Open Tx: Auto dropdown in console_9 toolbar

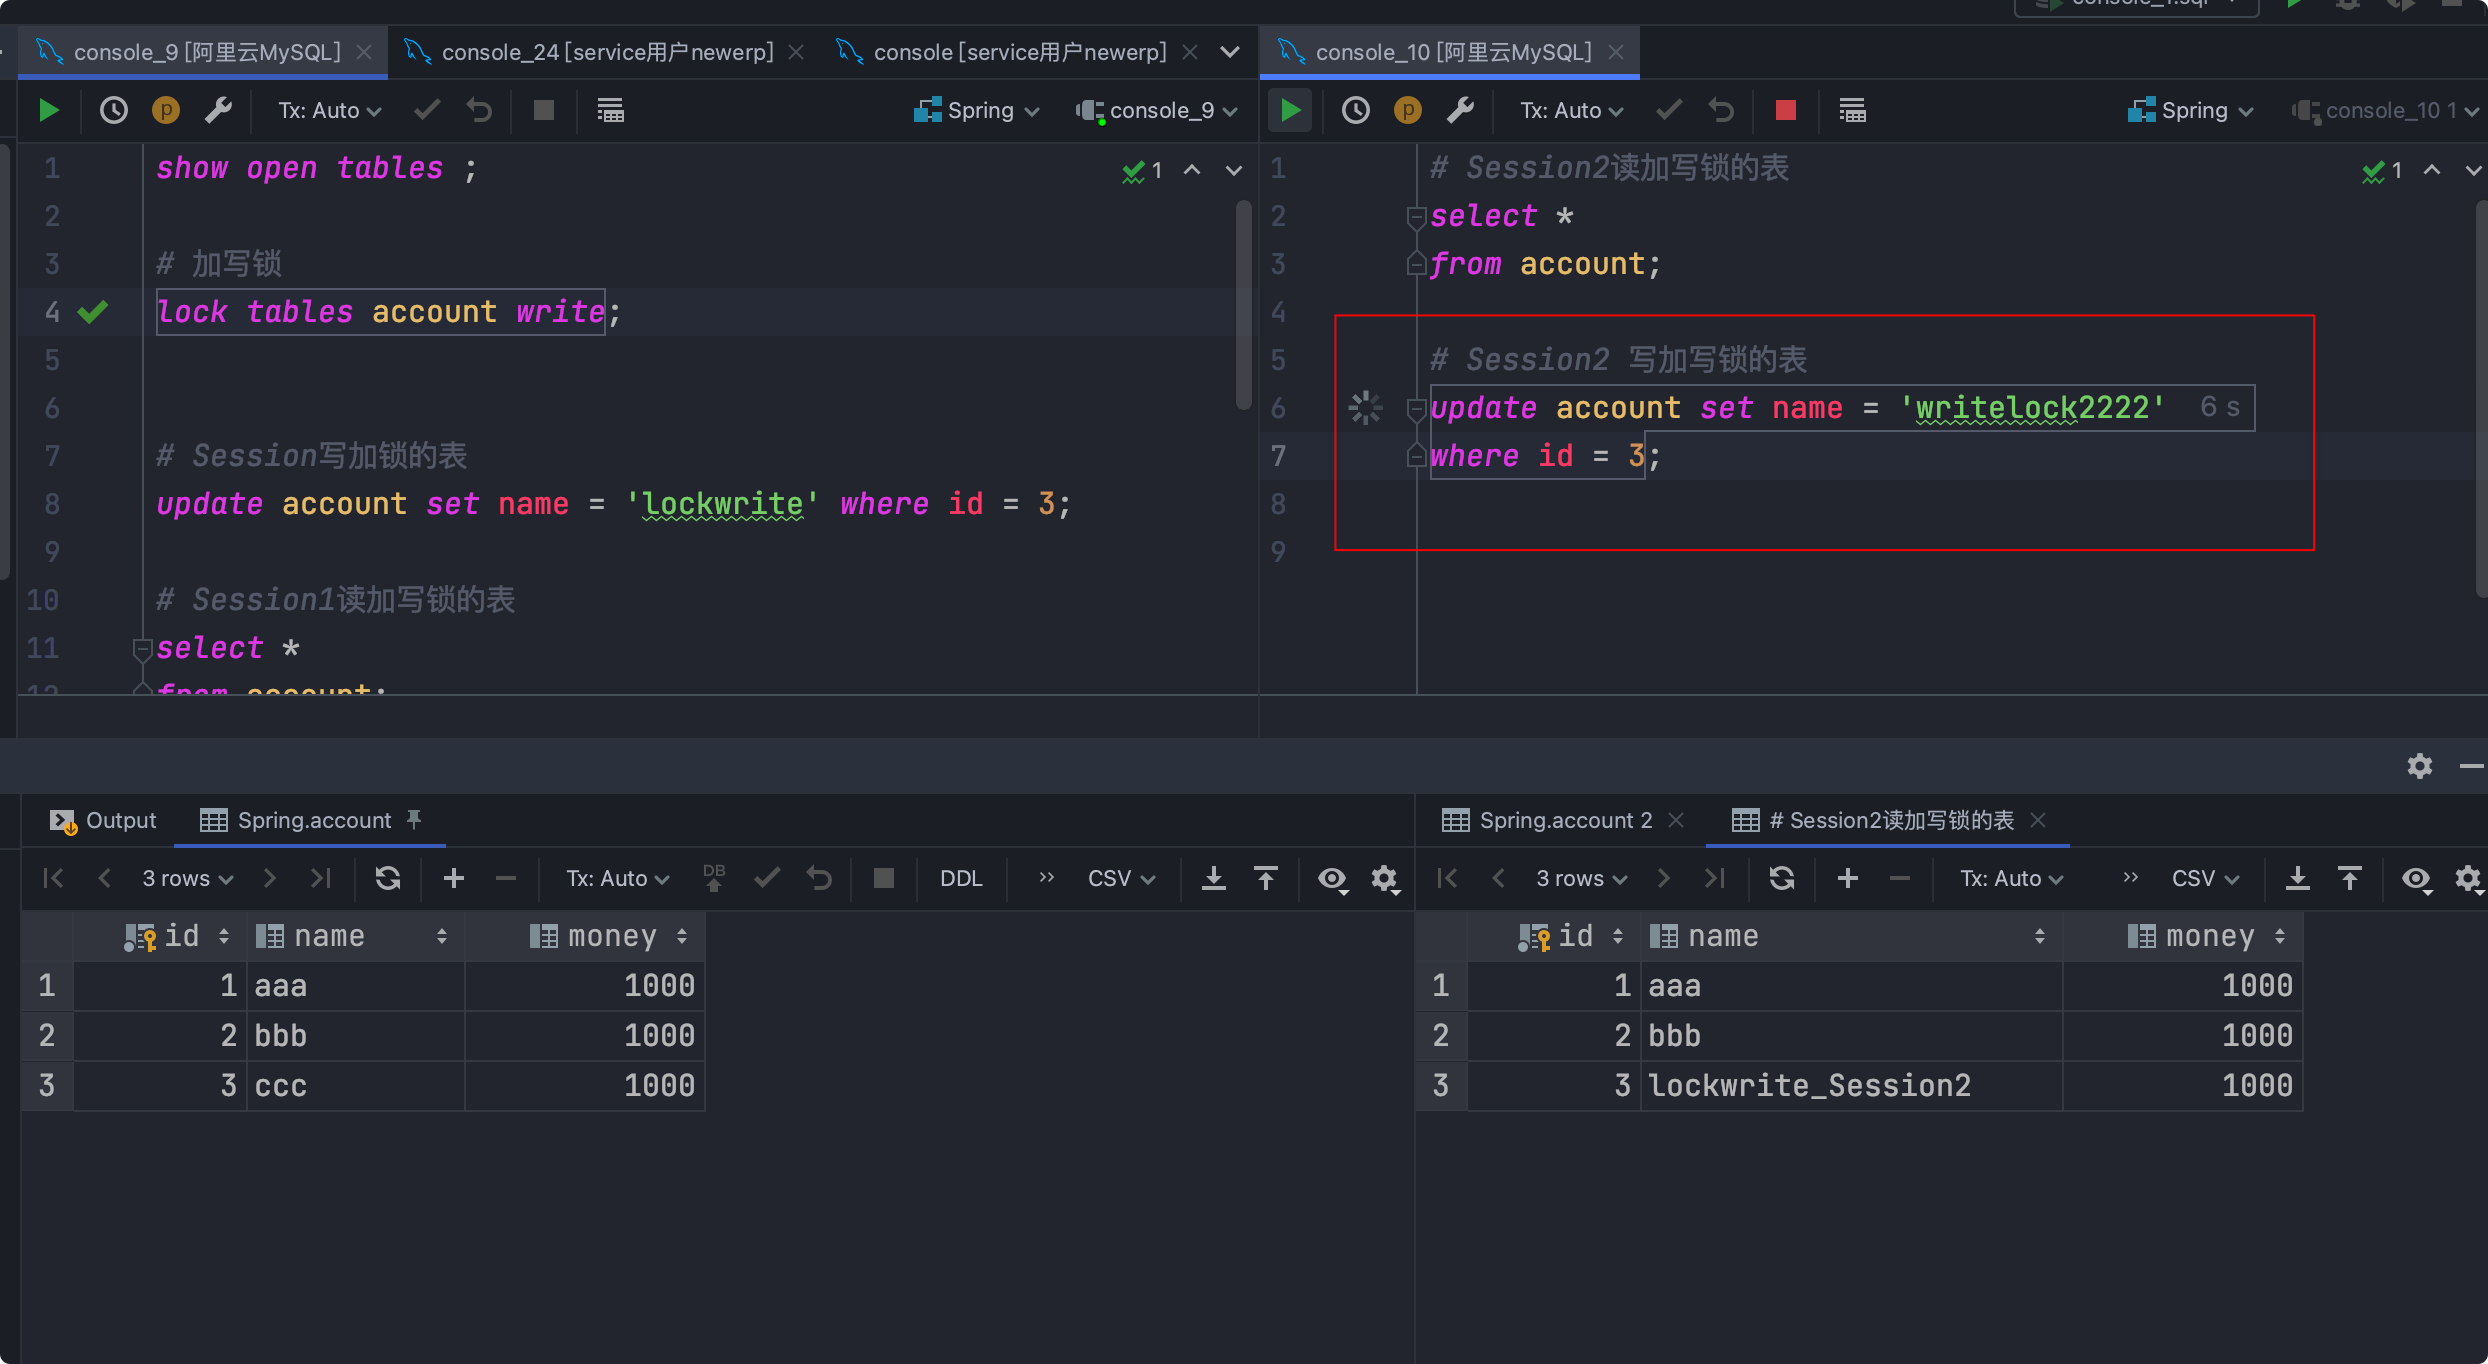[329, 110]
